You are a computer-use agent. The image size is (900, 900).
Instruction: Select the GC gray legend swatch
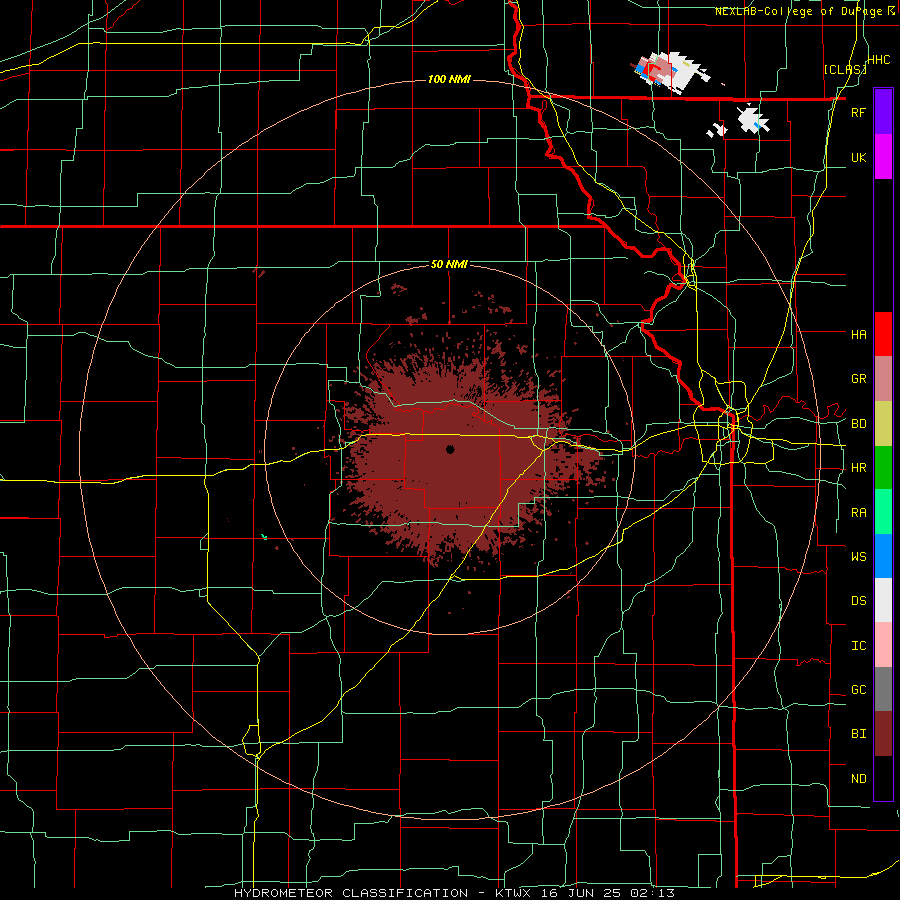883,689
